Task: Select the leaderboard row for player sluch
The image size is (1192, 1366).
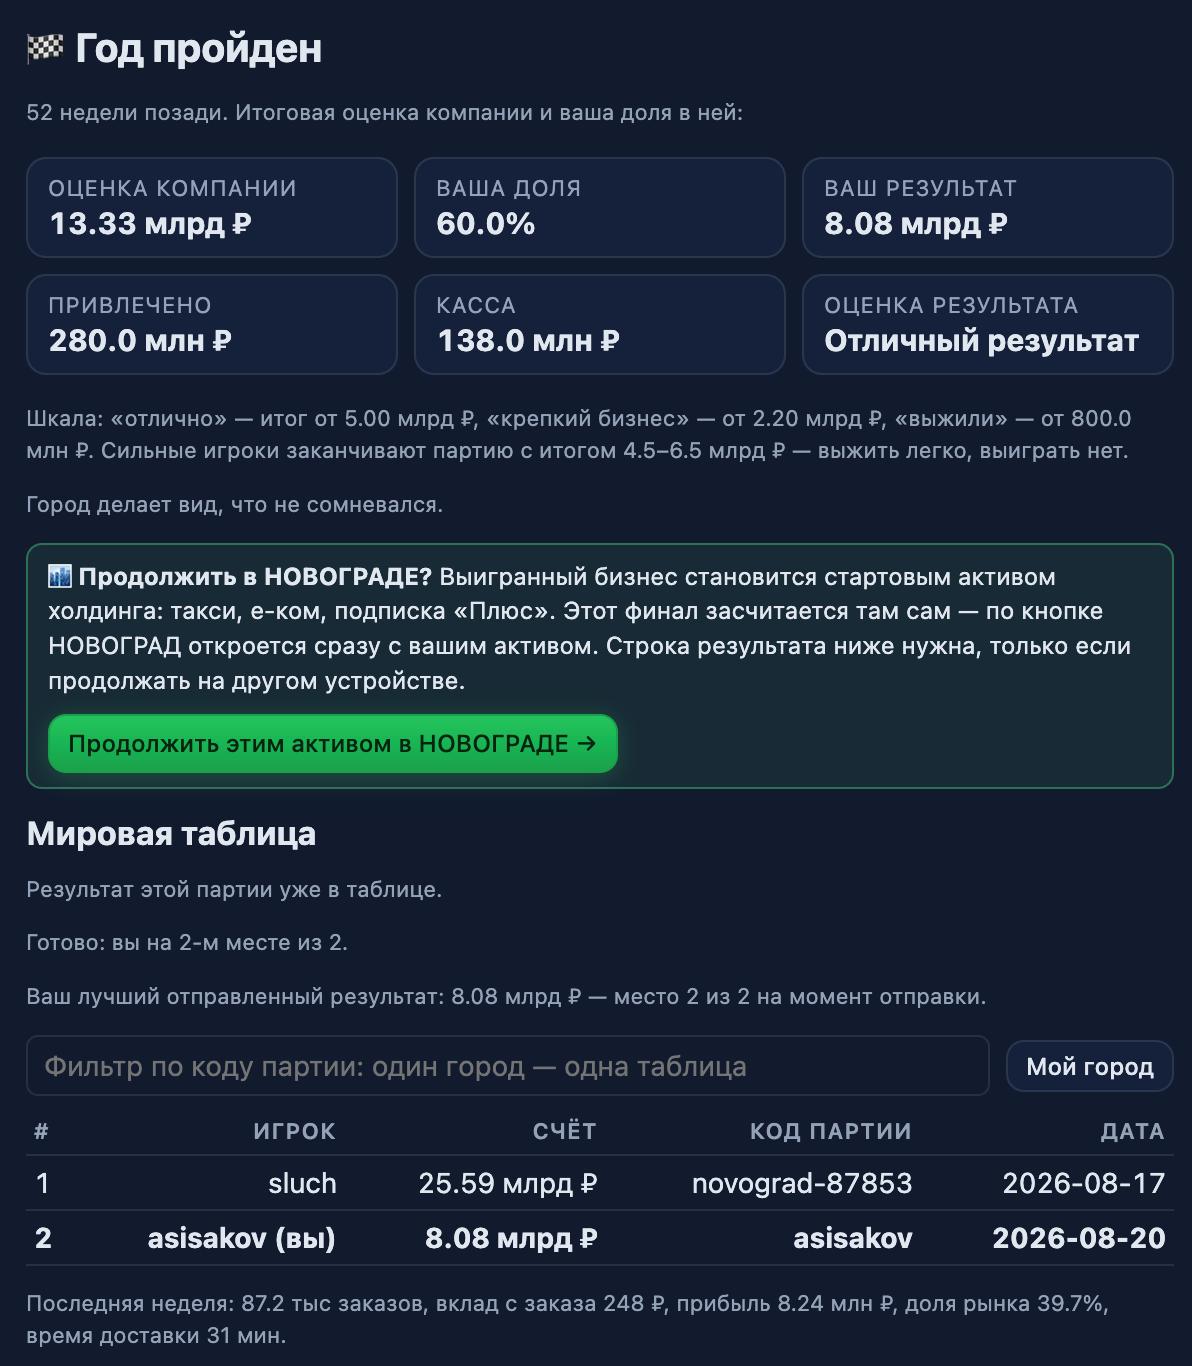Action: [600, 1183]
